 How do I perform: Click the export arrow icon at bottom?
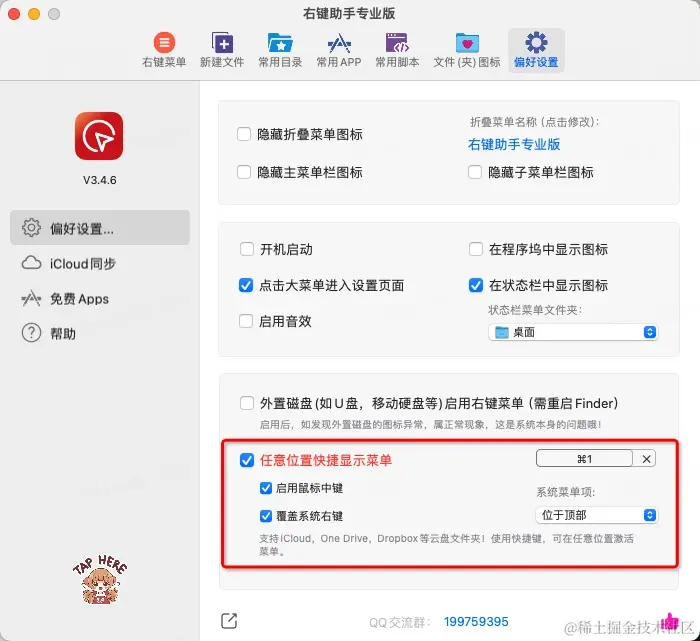[x=229, y=621]
